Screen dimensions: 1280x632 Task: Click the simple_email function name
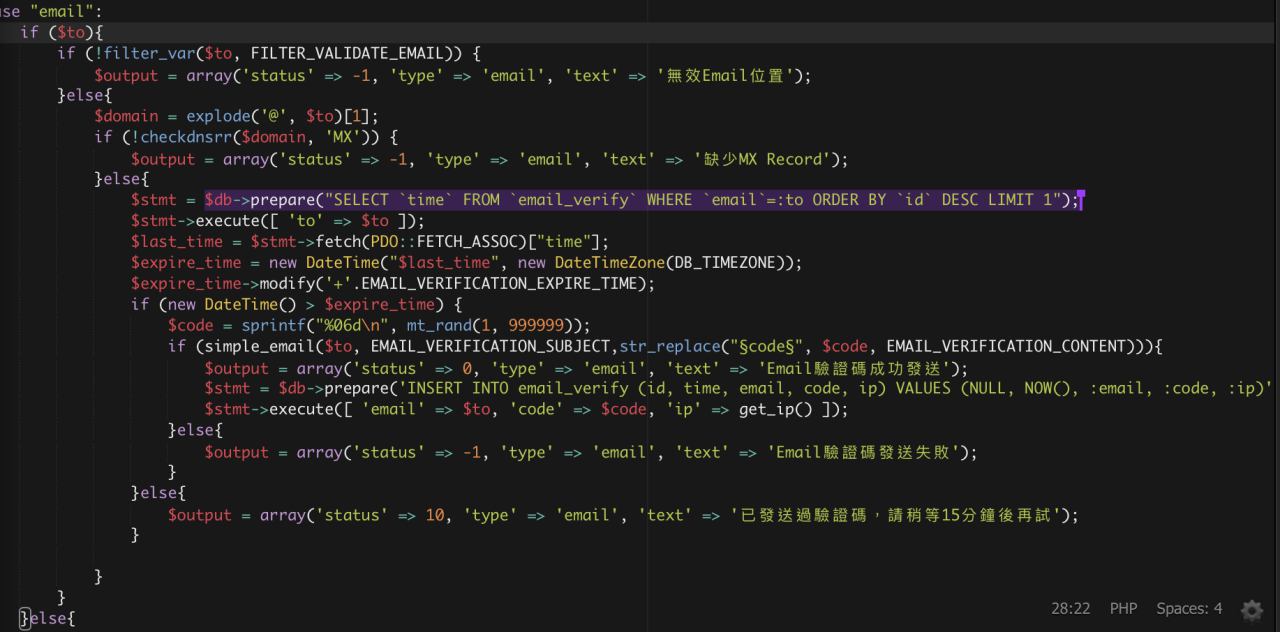tap(256, 347)
